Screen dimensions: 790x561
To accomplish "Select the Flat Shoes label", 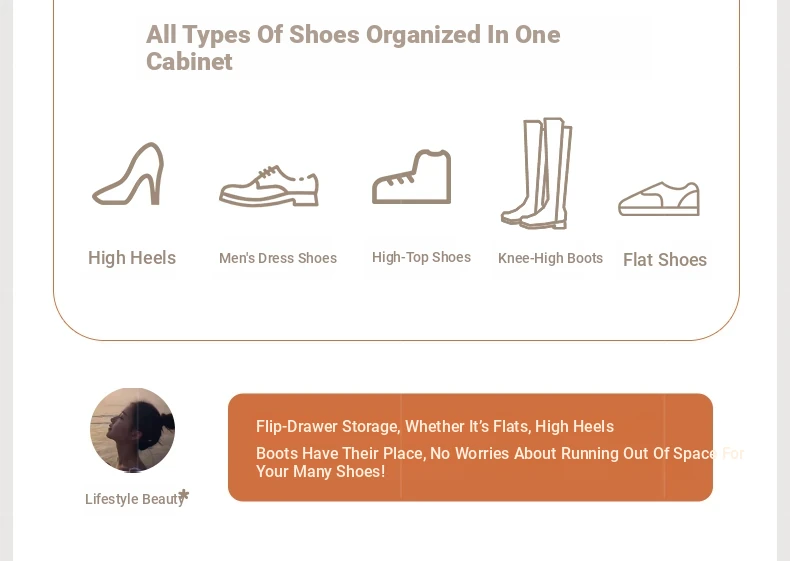I will (665, 260).
